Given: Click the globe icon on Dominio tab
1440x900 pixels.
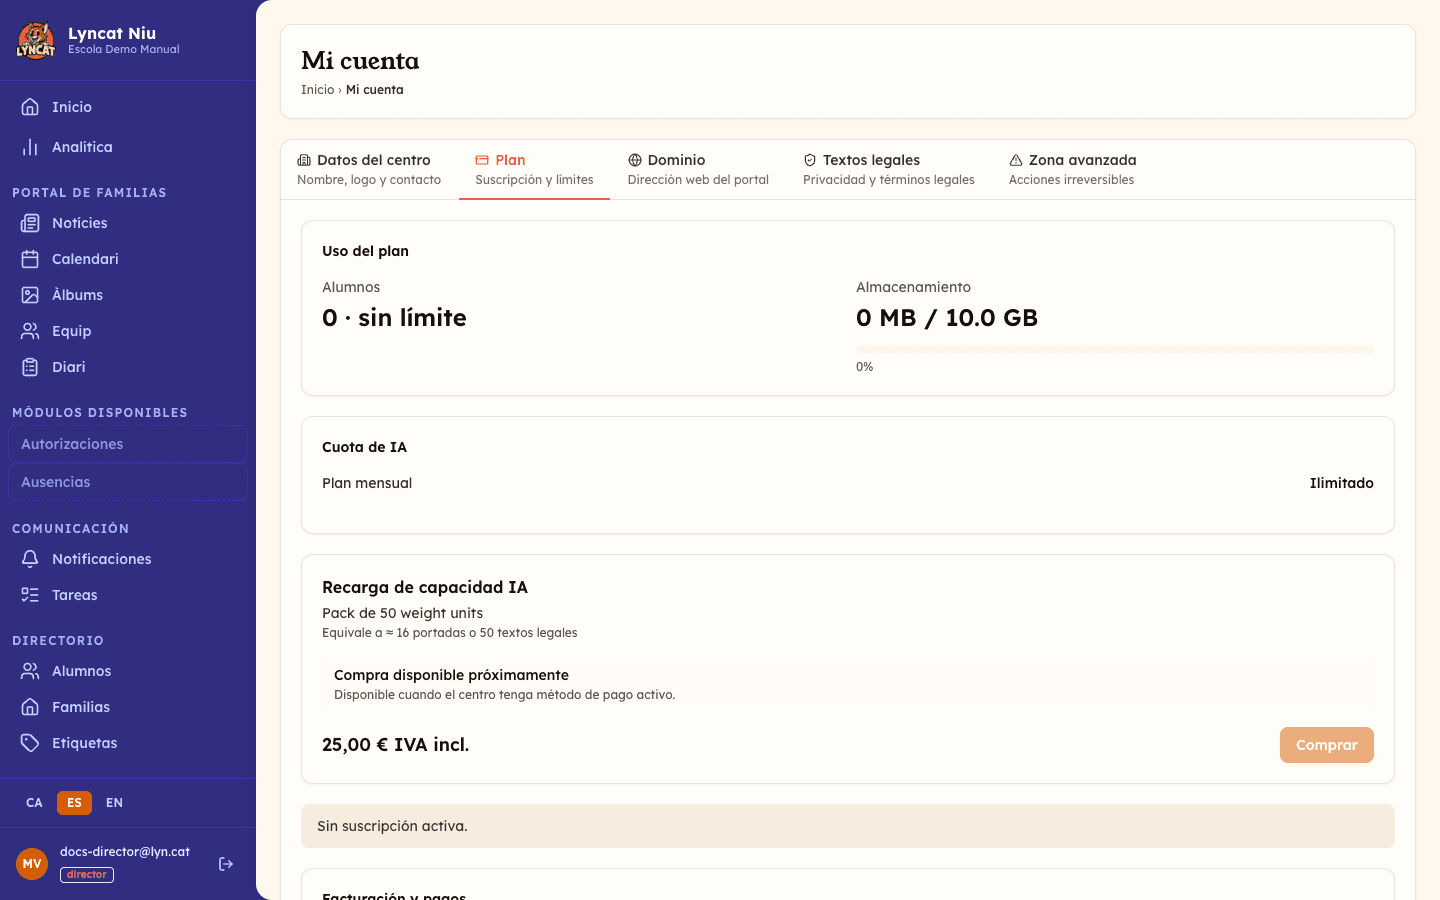Looking at the screenshot, I should (x=635, y=160).
